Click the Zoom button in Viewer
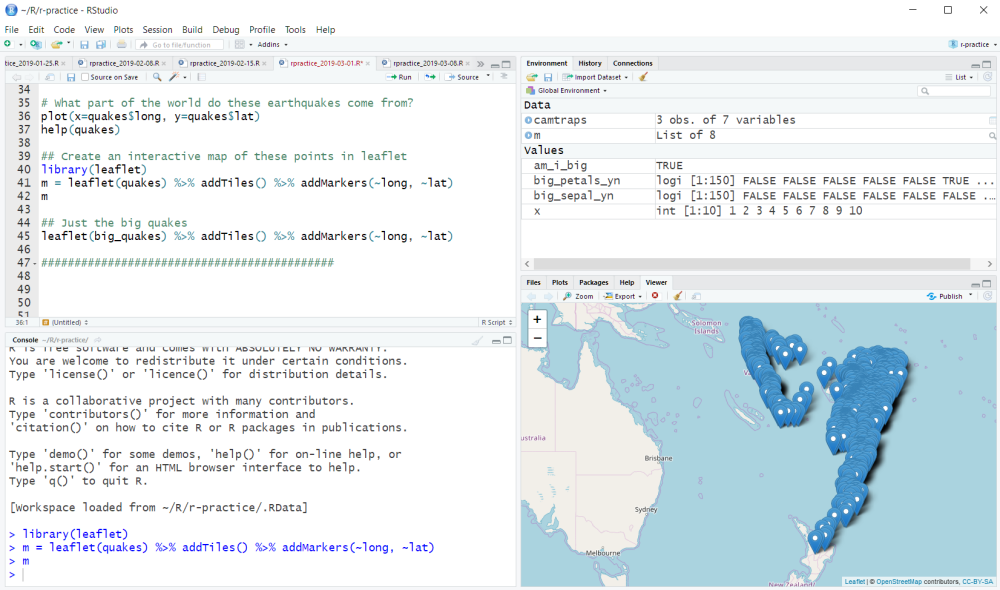The width and height of the screenshot is (1000, 590). (578, 296)
